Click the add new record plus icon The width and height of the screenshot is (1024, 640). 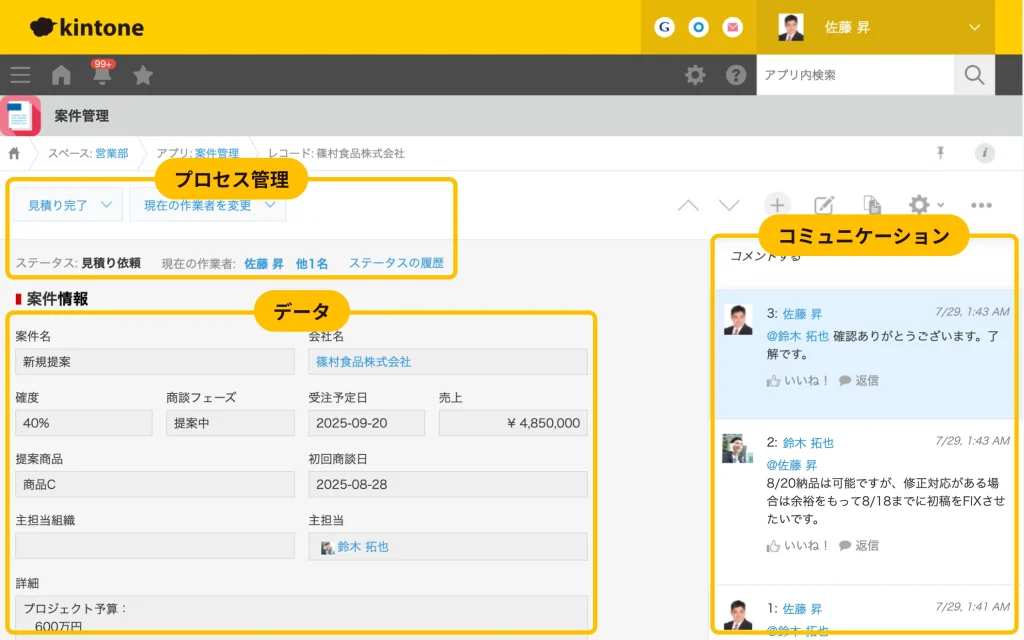(x=778, y=205)
